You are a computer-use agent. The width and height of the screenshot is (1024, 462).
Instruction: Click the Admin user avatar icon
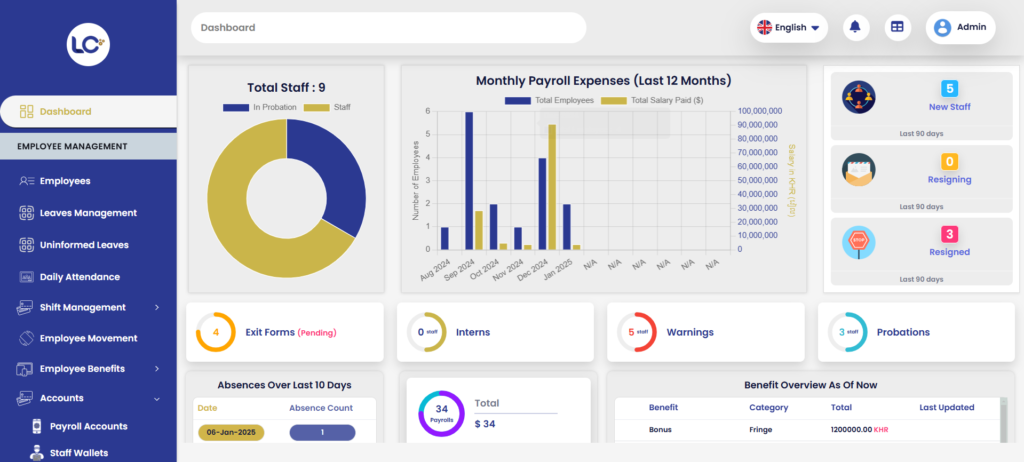click(942, 28)
